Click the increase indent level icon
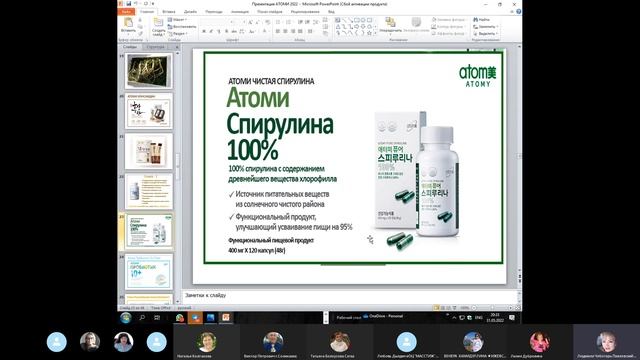The height and width of the screenshot is (360, 640). 308,22
